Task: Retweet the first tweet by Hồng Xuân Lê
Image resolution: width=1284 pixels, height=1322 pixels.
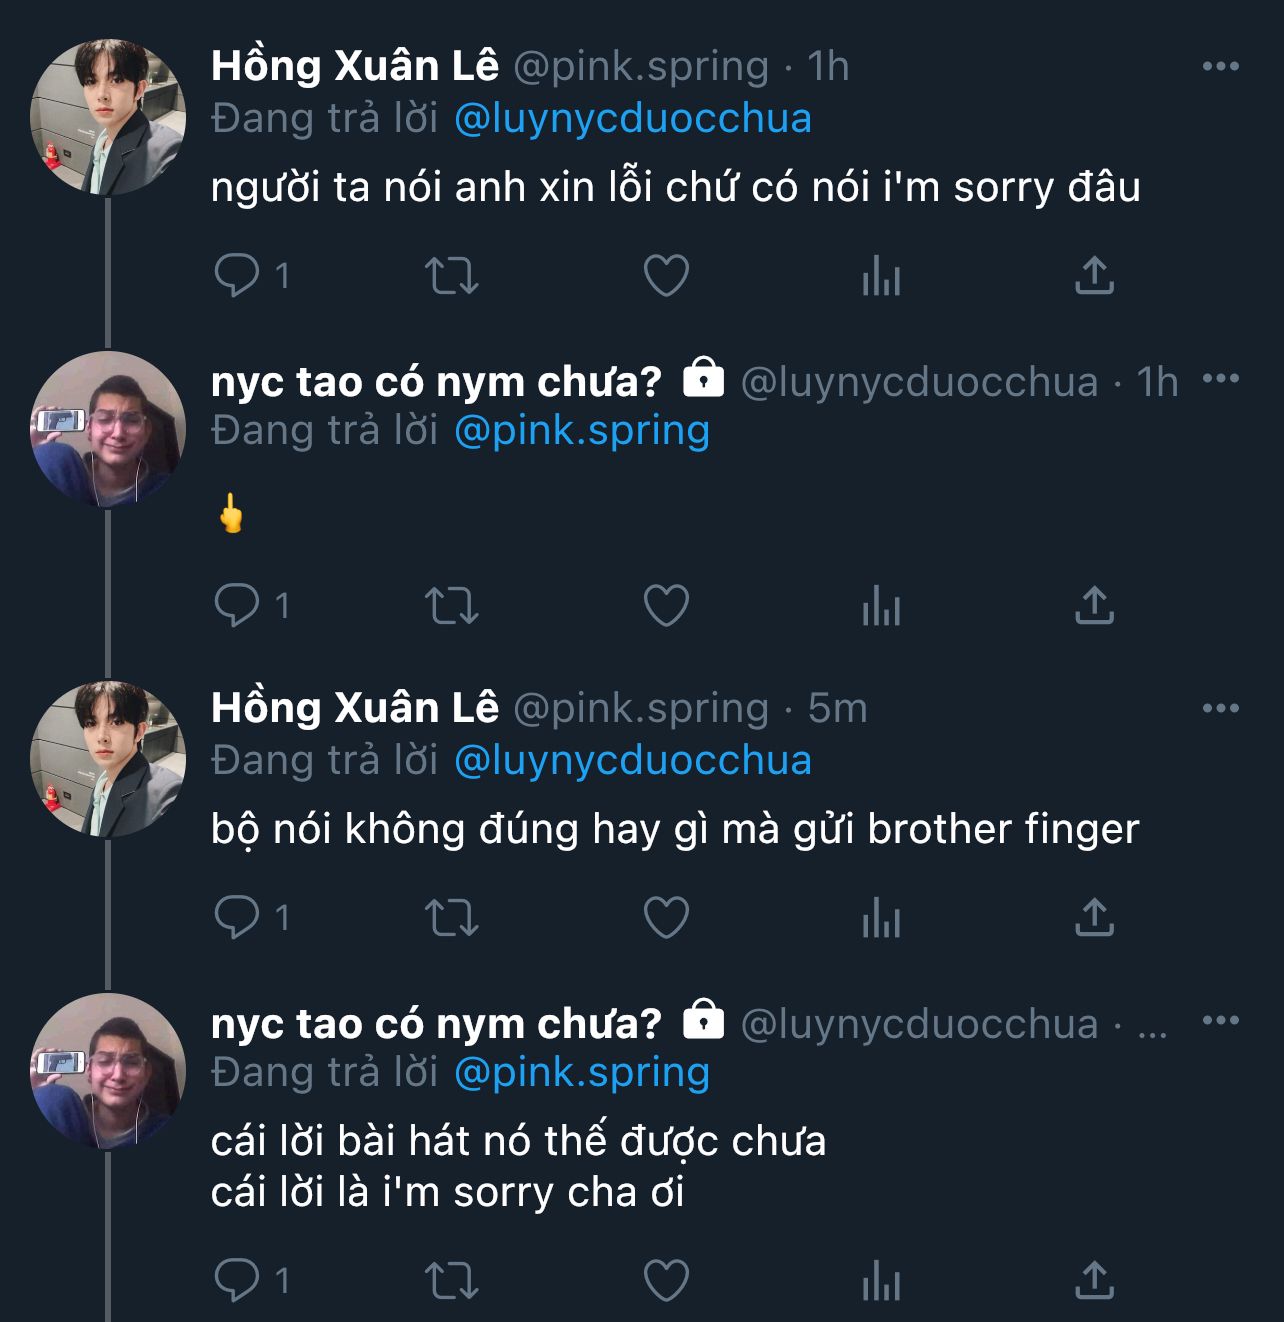Action: click(x=452, y=276)
